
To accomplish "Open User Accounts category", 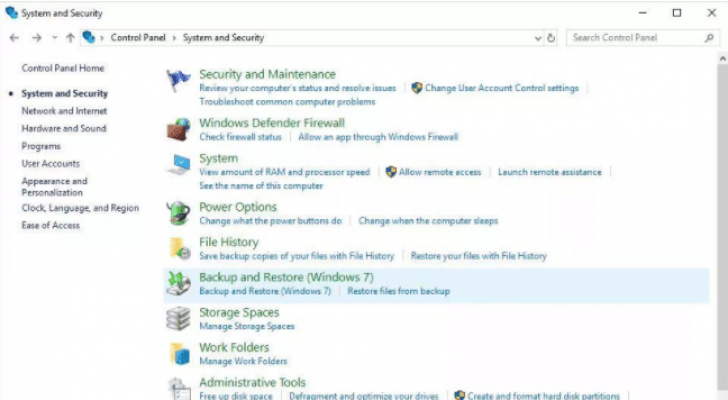I will [x=51, y=164].
